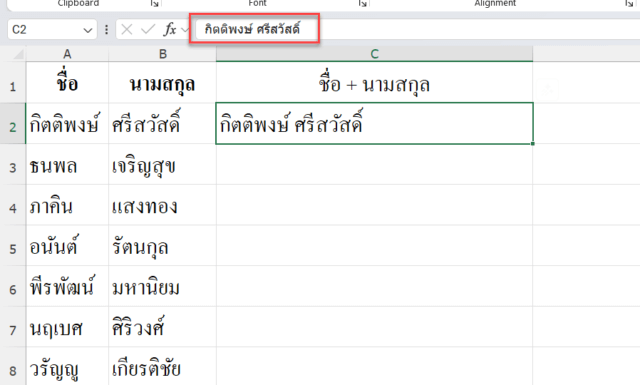Click the fill handle of cell C2

533,143
